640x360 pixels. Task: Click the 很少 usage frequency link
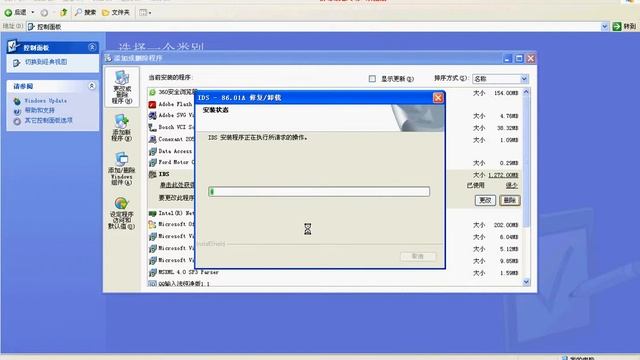pyautogui.click(x=511, y=185)
